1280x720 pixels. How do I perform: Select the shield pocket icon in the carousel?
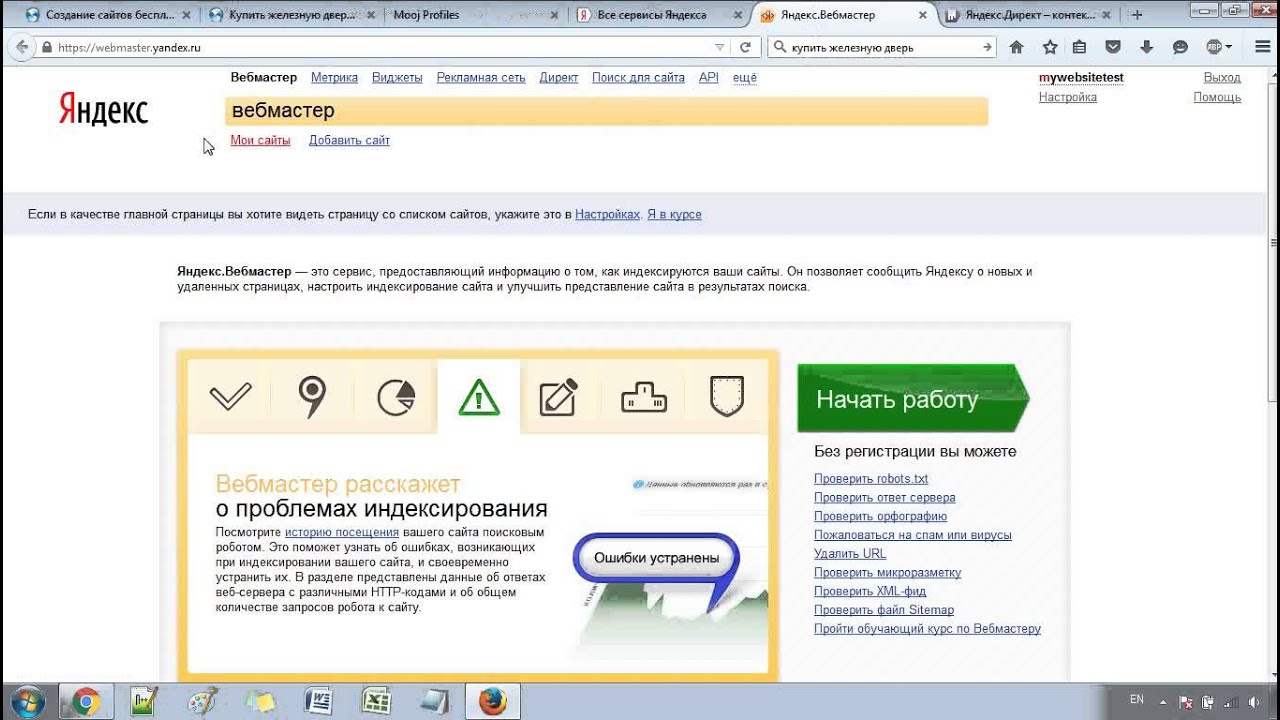(727, 396)
